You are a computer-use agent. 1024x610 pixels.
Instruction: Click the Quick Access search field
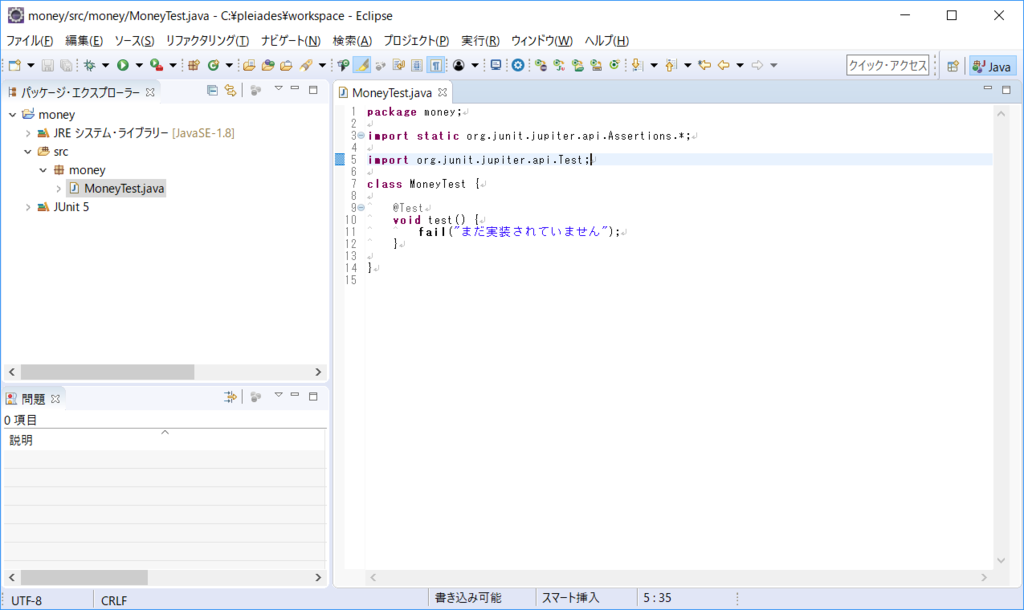pos(888,65)
